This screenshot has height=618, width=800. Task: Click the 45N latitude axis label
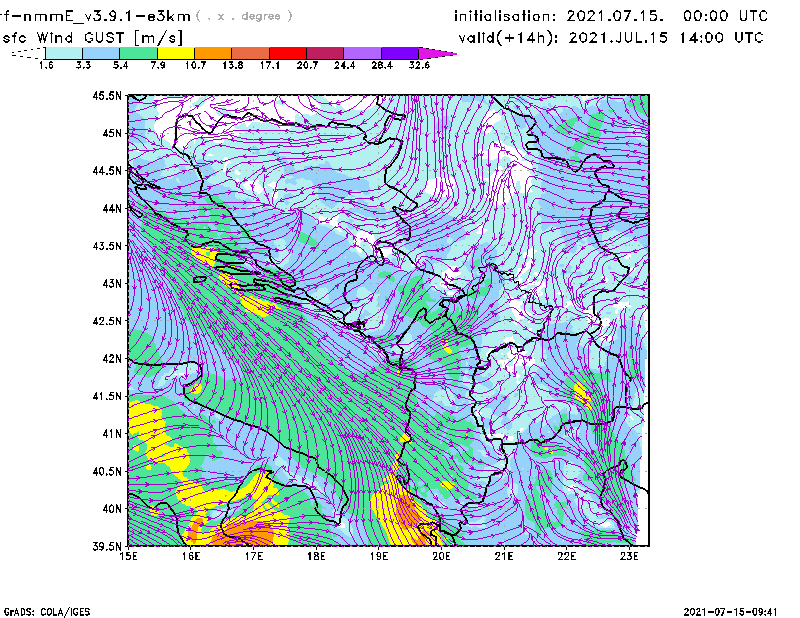click(x=112, y=133)
